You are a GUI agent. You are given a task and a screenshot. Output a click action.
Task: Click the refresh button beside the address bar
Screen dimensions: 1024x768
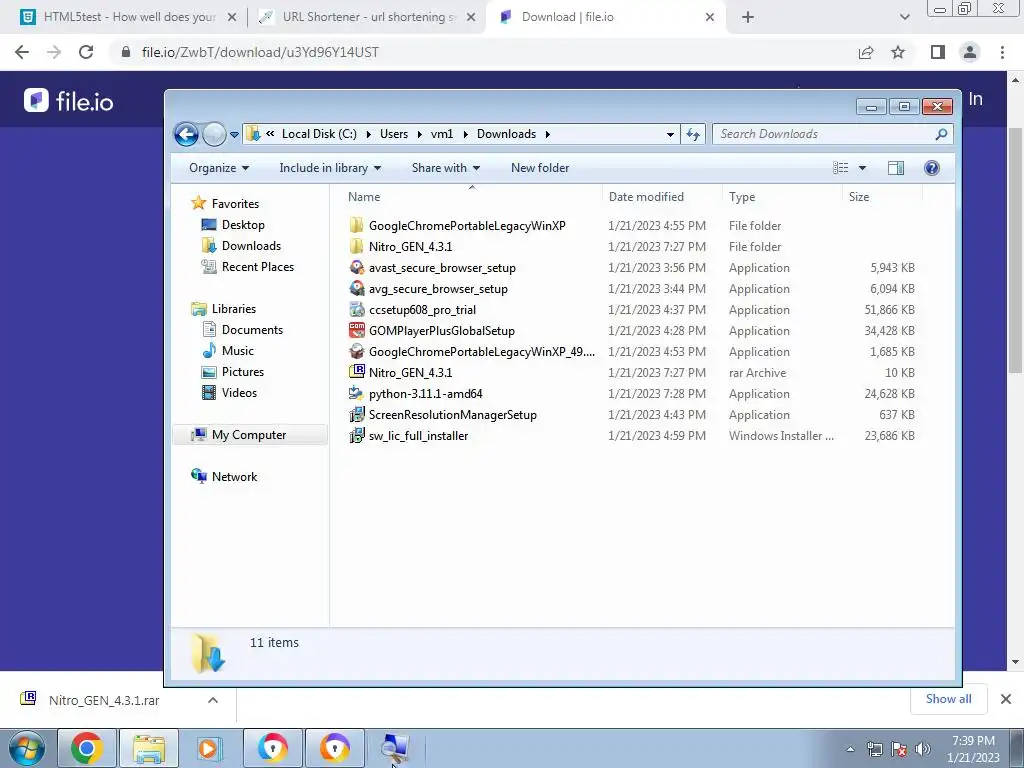(x=693, y=135)
